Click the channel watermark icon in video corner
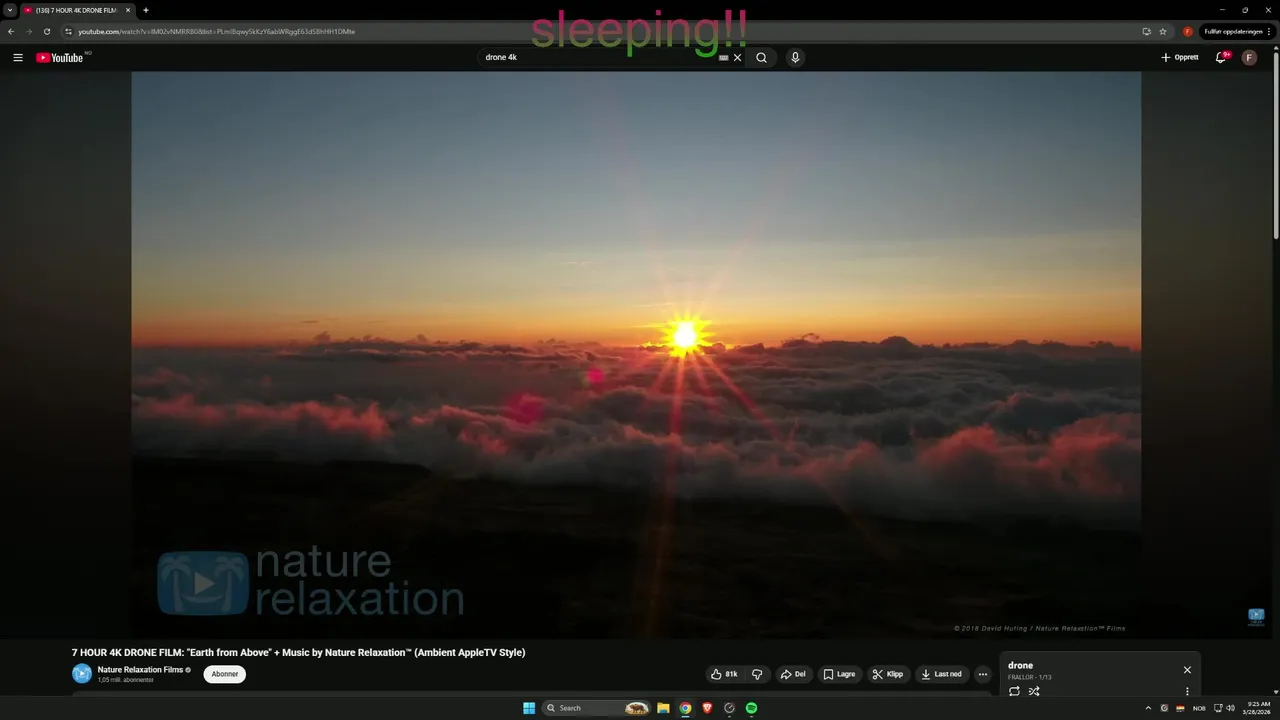 [x=1256, y=617]
